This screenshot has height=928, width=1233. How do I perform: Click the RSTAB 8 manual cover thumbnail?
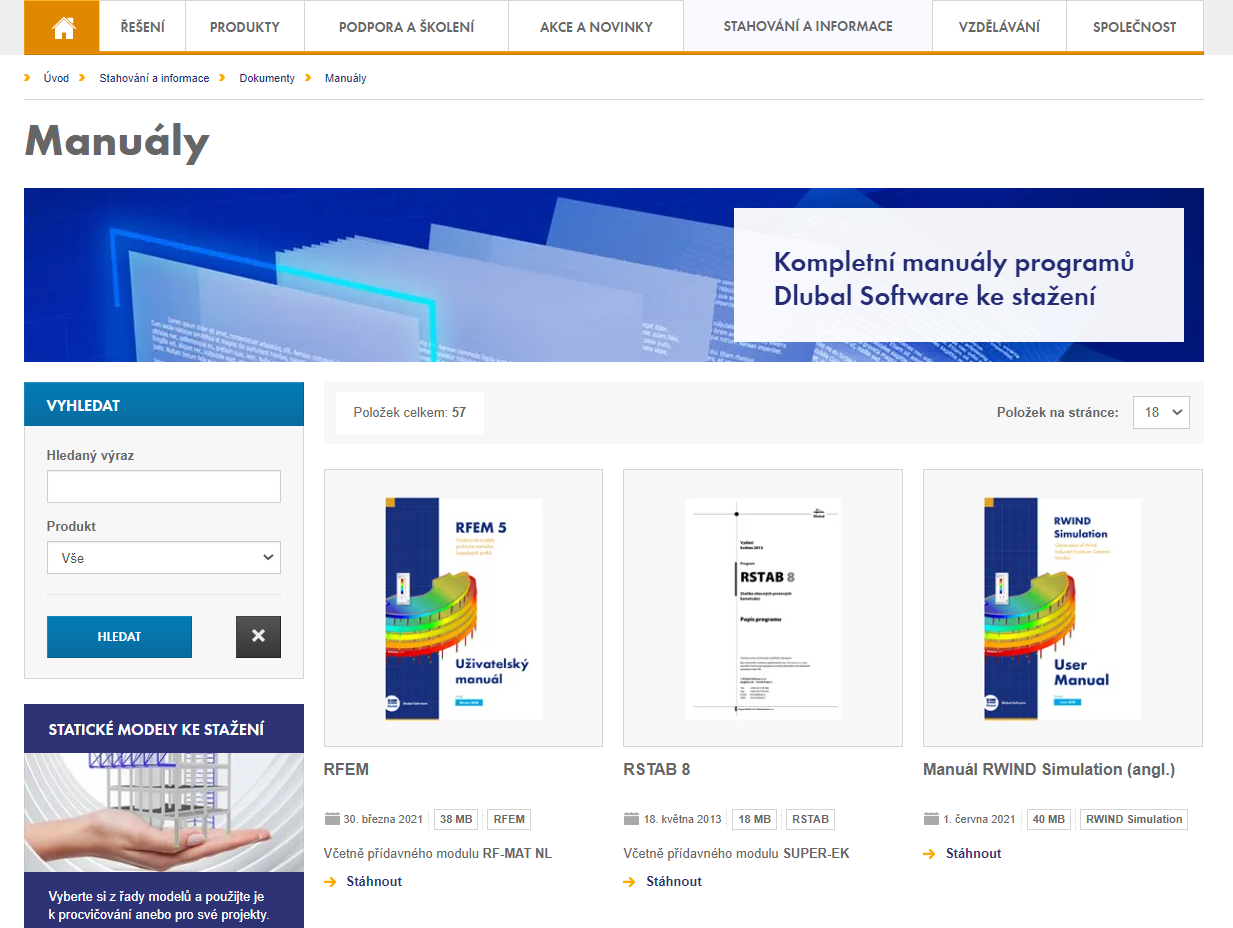tap(762, 608)
